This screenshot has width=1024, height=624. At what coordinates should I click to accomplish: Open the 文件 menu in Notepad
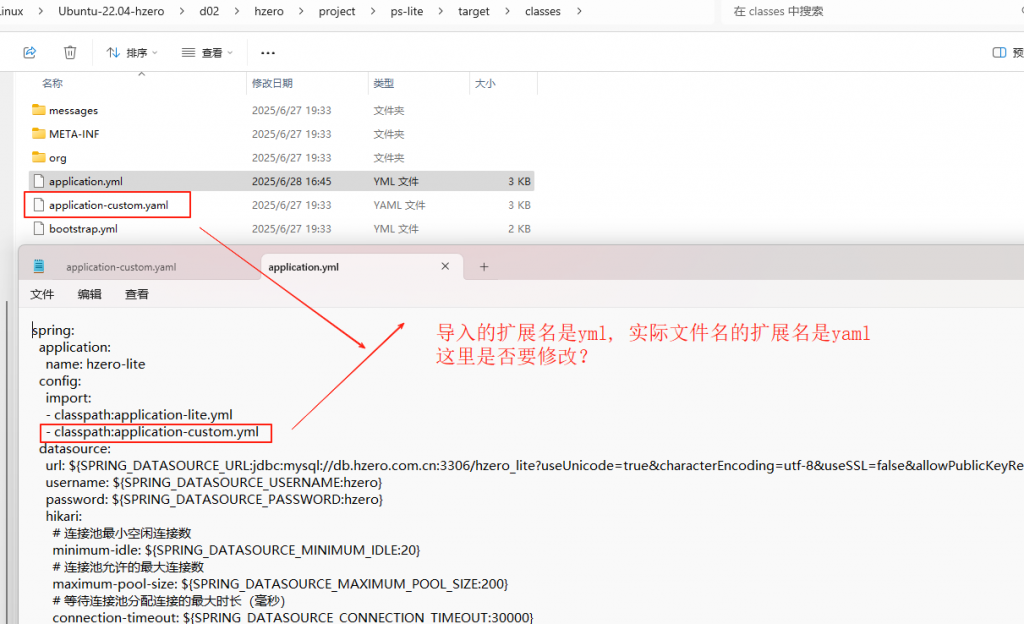coord(42,294)
